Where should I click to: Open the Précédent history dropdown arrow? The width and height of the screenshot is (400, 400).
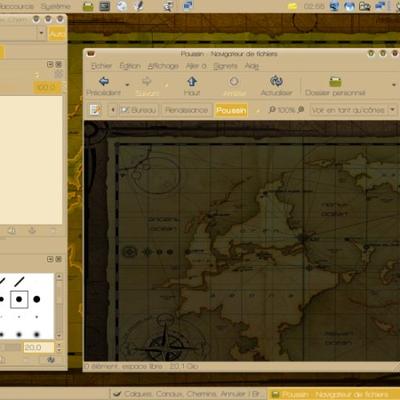point(127,85)
